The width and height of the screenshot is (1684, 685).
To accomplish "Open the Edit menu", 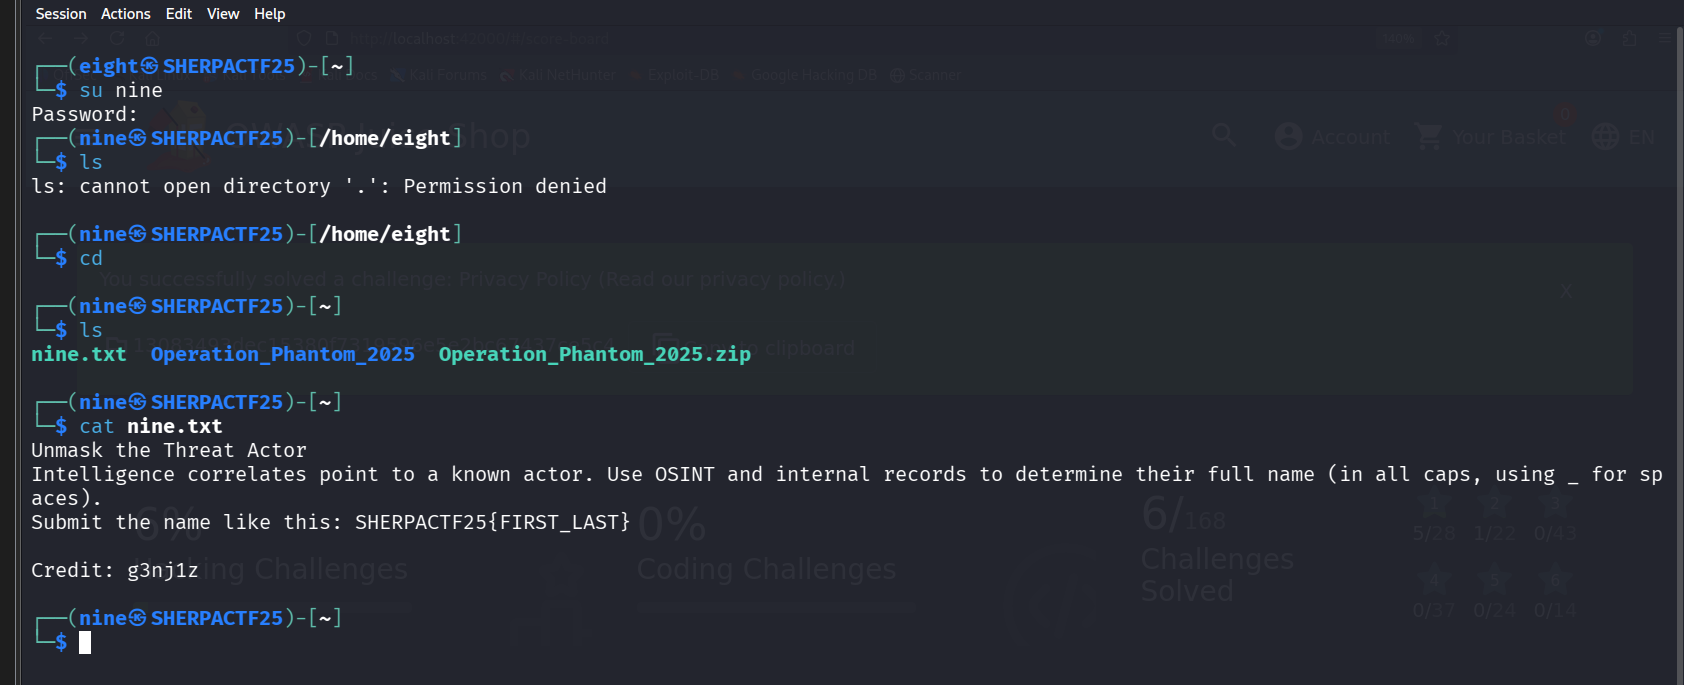I will click(179, 14).
